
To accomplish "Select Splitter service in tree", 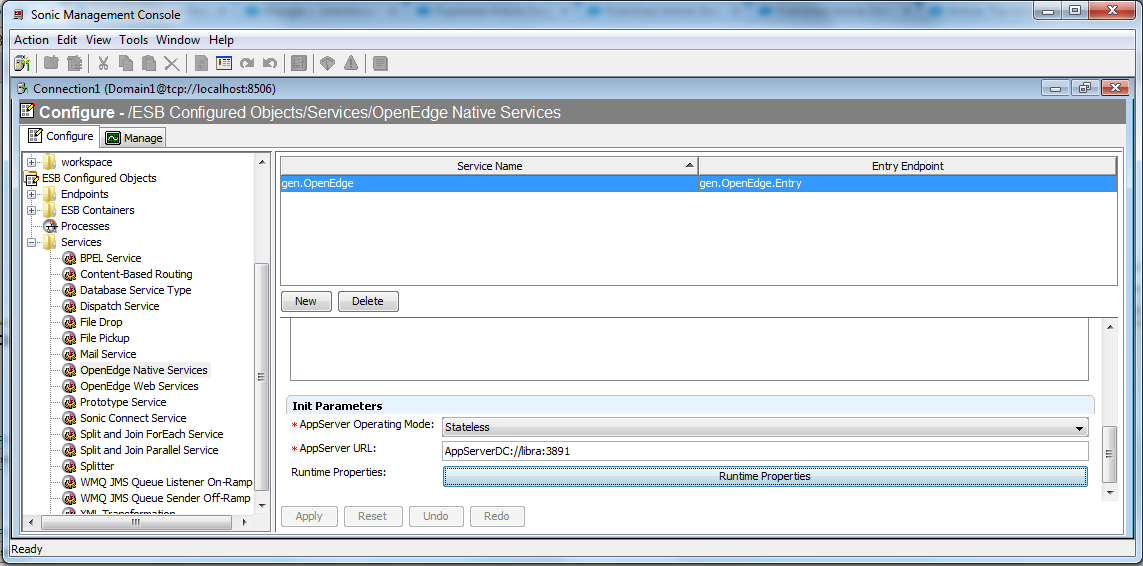I will click(x=97, y=467).
